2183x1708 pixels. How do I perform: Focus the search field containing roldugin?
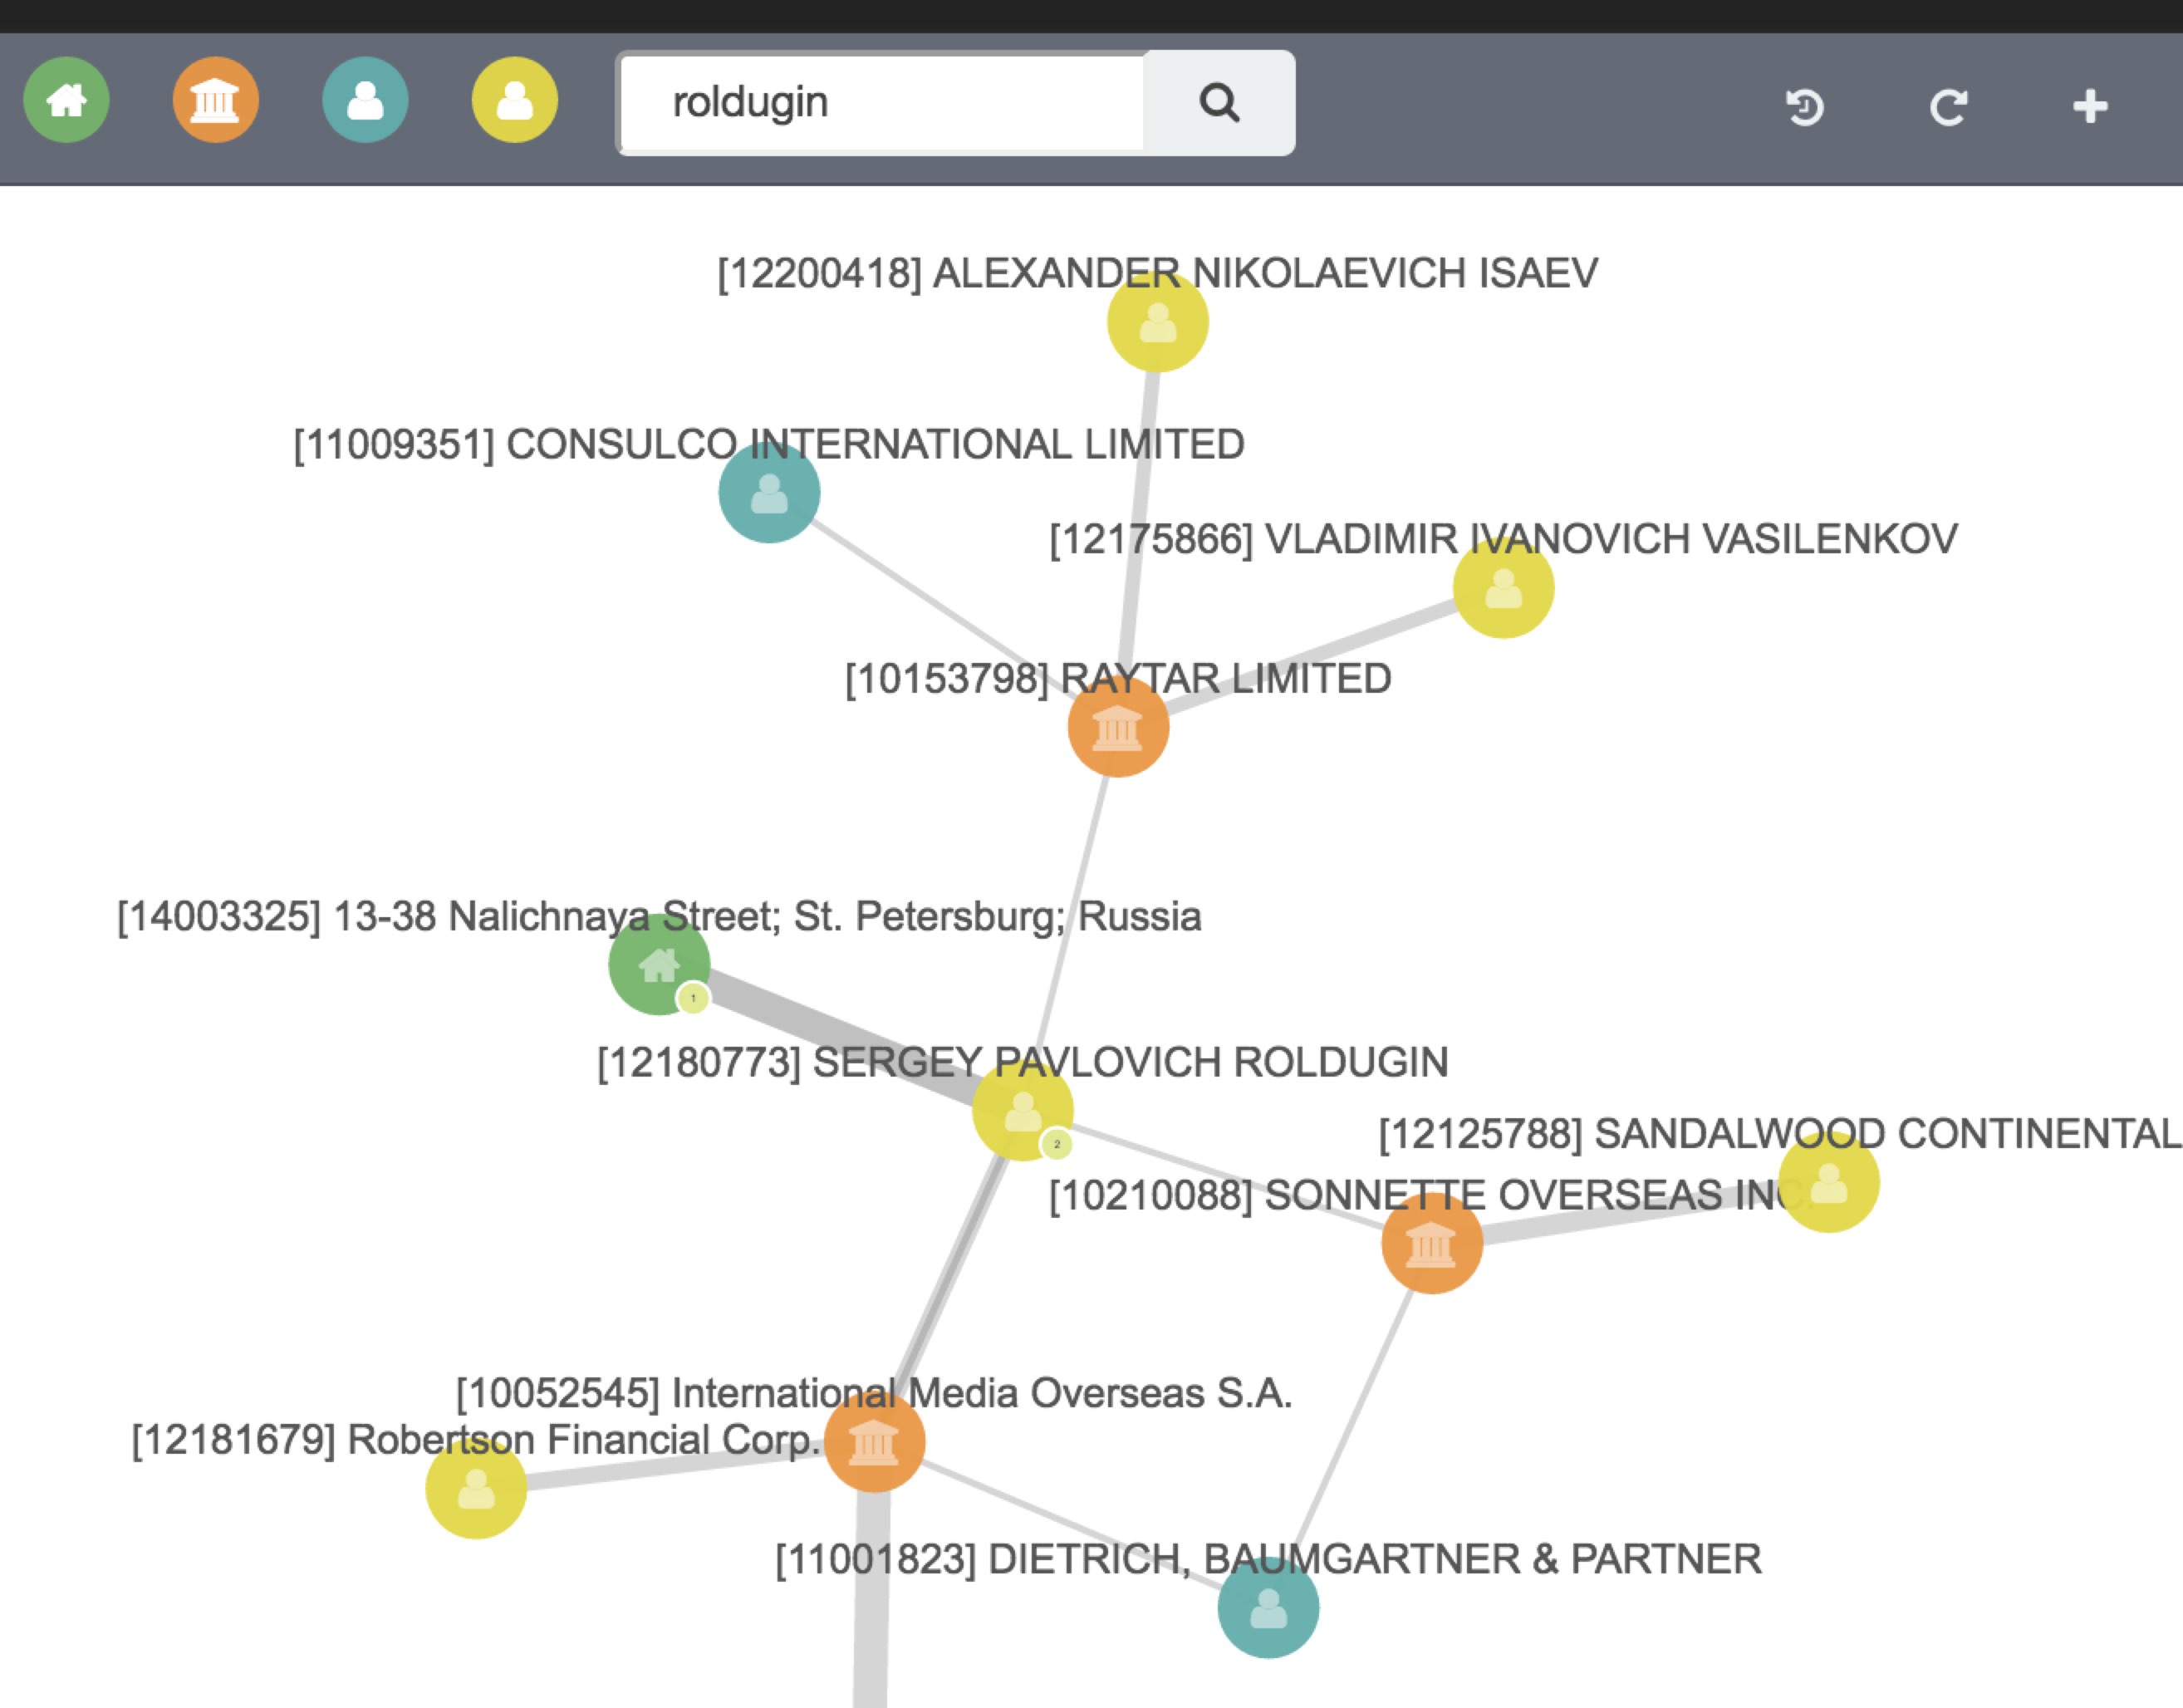[882, 102]
